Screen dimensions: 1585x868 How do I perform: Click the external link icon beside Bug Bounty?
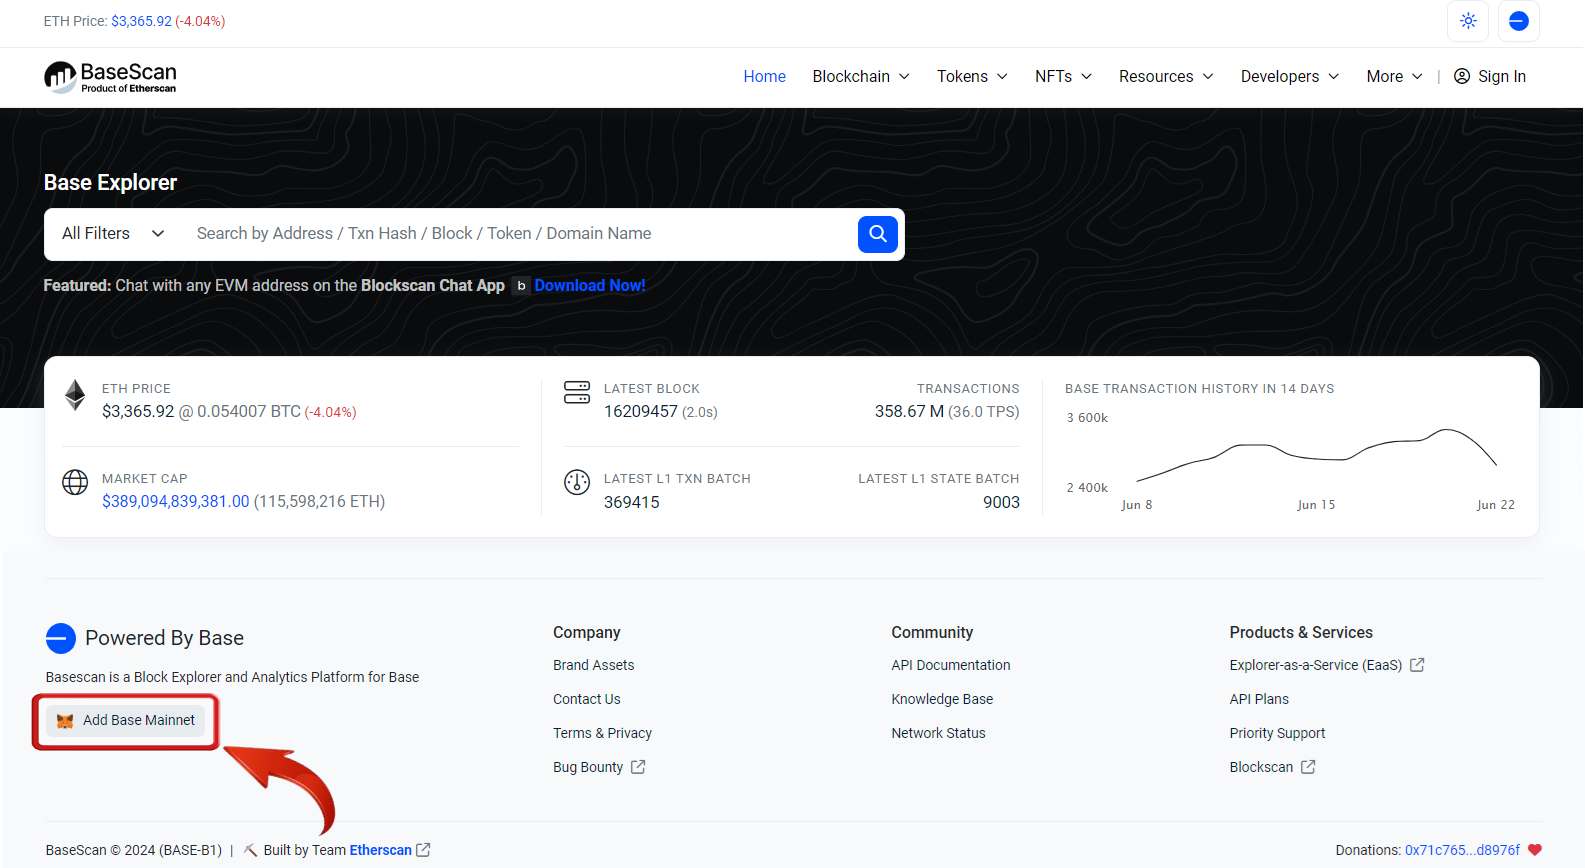click(638, 767)
